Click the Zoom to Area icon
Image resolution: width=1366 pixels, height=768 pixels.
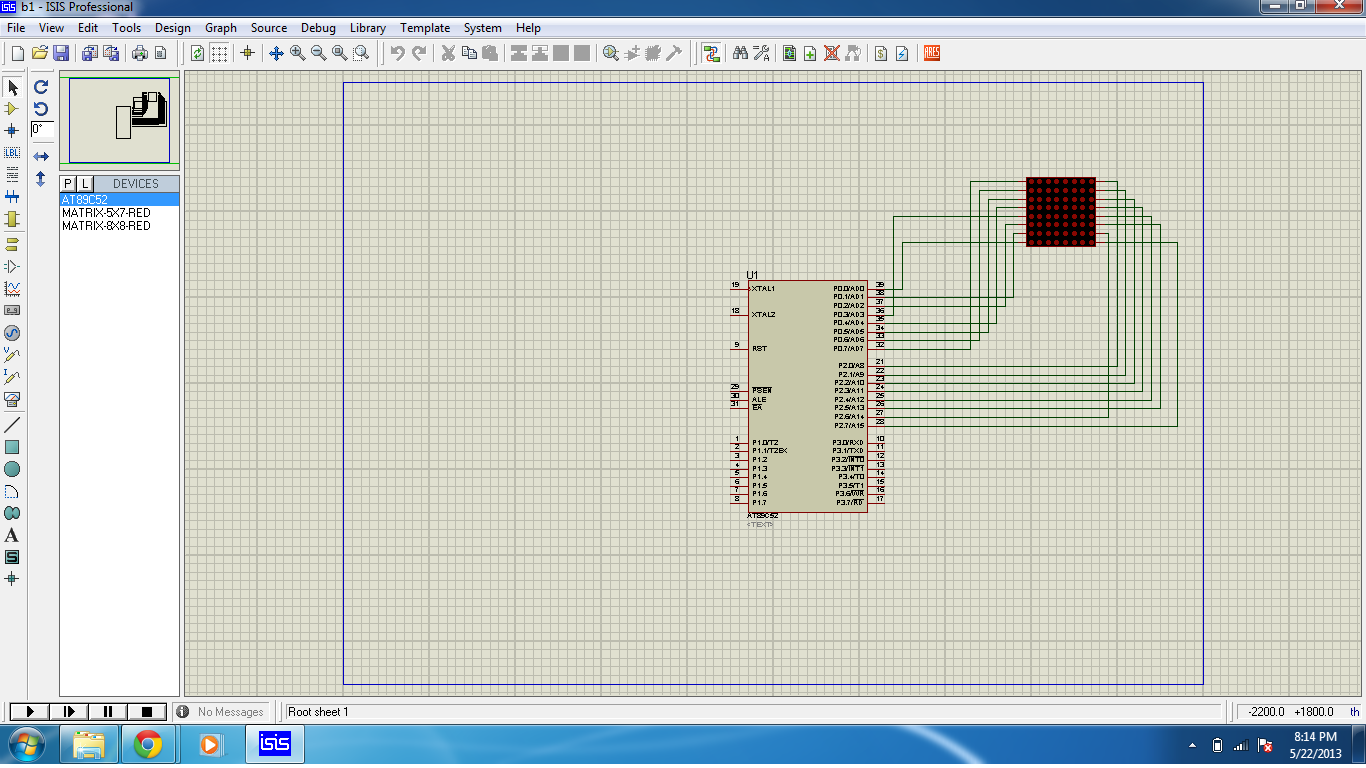tap(361, 53)
